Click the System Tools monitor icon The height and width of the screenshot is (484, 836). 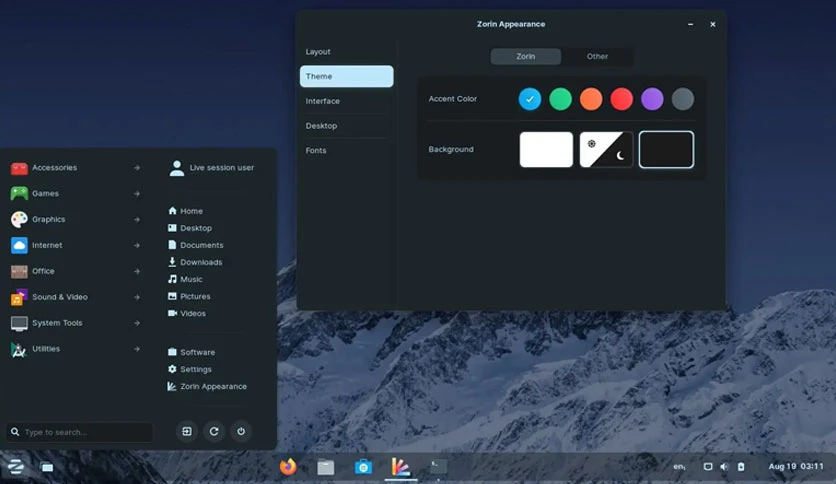(19, 323)
